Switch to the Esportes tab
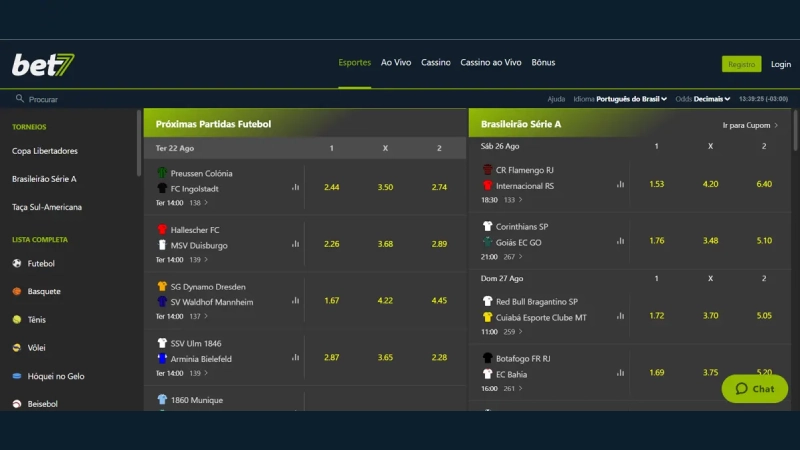The image size is (800, 450). [355, 62]
